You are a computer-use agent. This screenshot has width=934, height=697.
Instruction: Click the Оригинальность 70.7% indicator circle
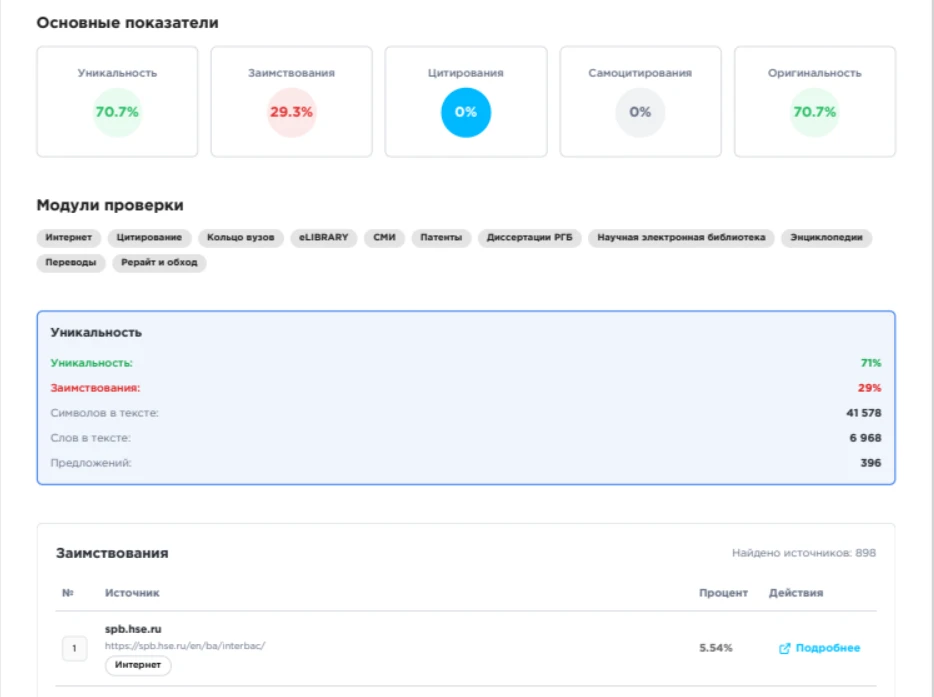(814, 112)
